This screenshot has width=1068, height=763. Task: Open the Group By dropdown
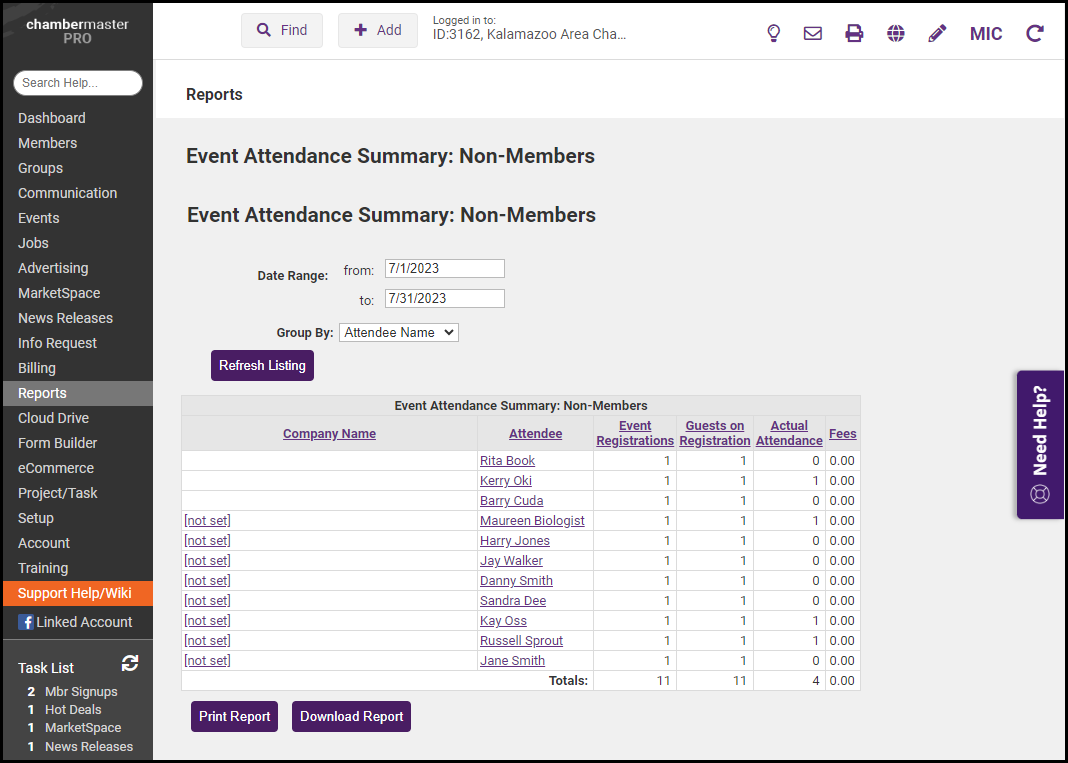(399, 332)
